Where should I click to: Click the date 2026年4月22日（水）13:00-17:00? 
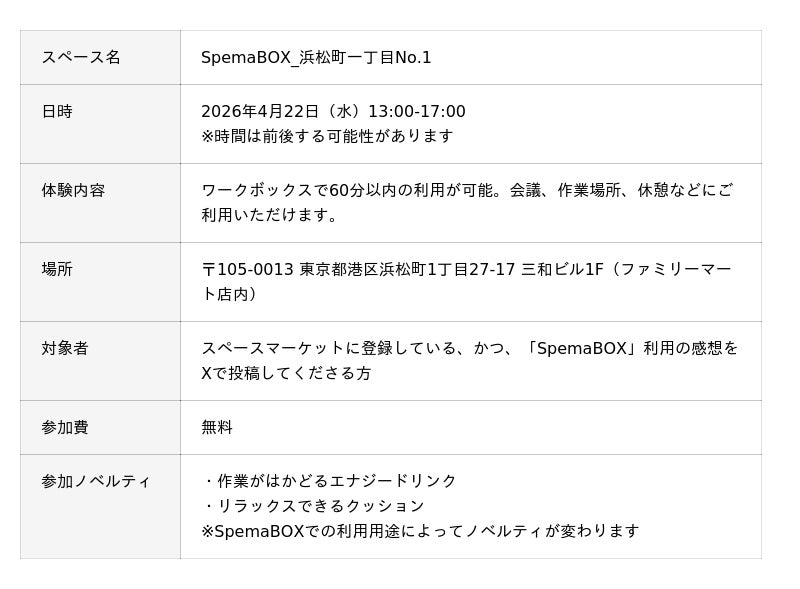(x=333, y=112)
